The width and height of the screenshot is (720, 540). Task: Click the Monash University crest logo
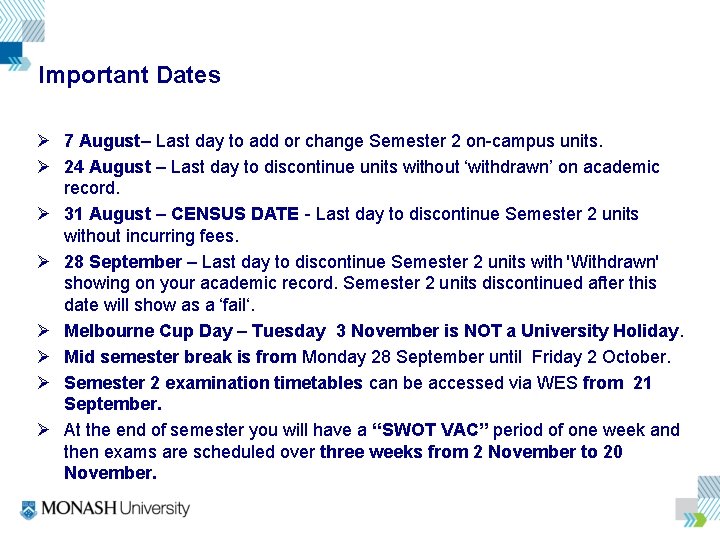[28, 509]
